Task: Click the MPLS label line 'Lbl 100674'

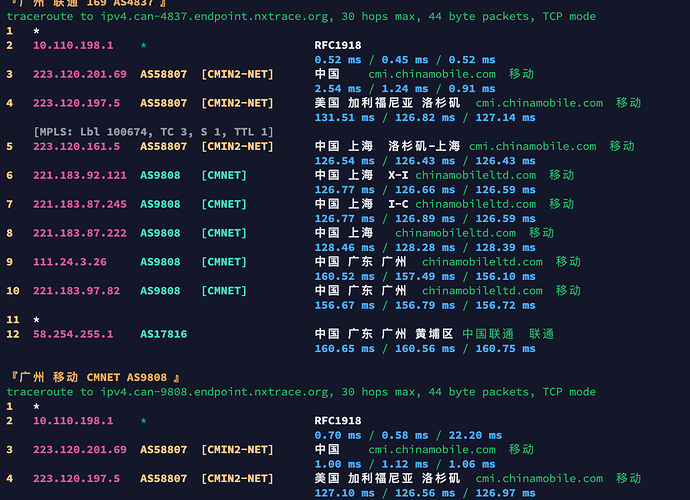Action: coord(116,132)
